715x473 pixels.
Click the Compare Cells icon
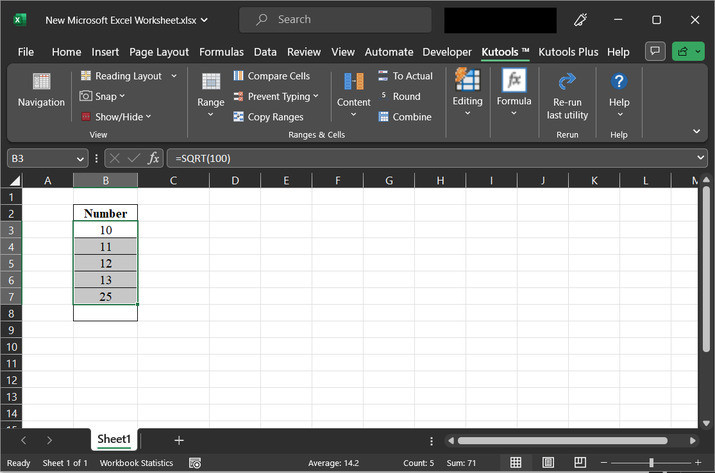[240, 76]
